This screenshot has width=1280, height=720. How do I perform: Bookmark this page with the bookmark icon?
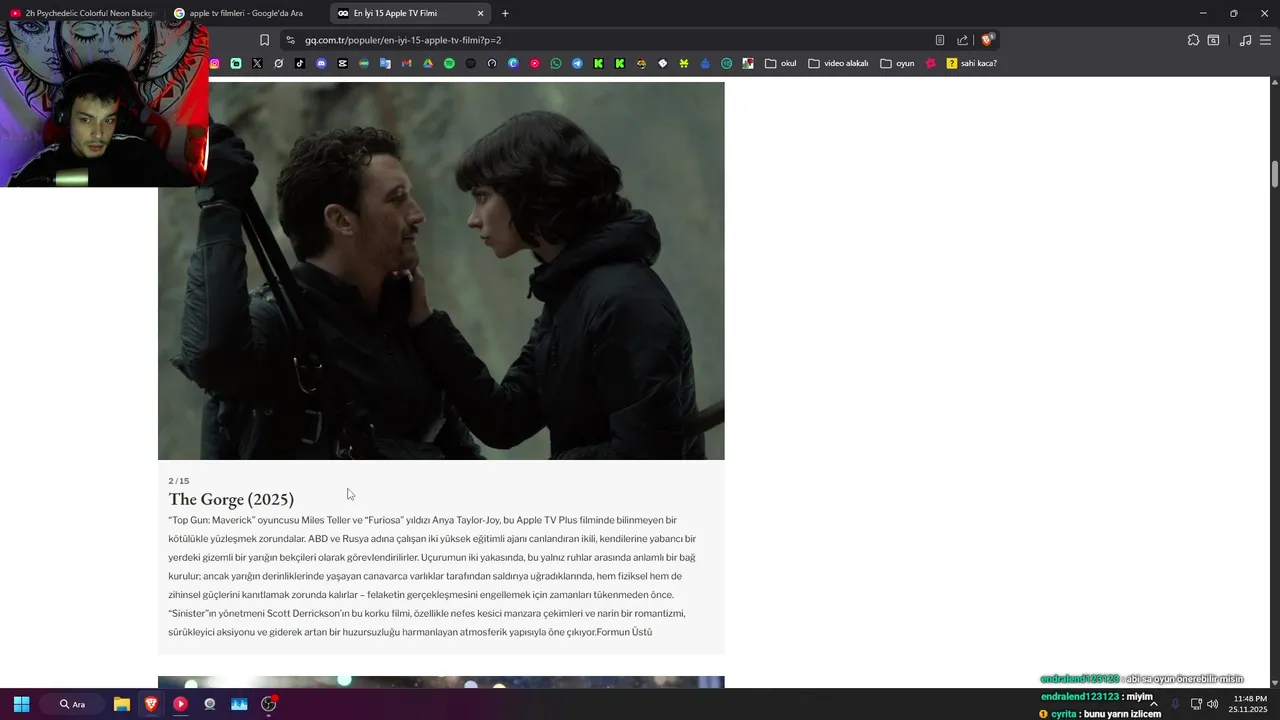(264, 40)
